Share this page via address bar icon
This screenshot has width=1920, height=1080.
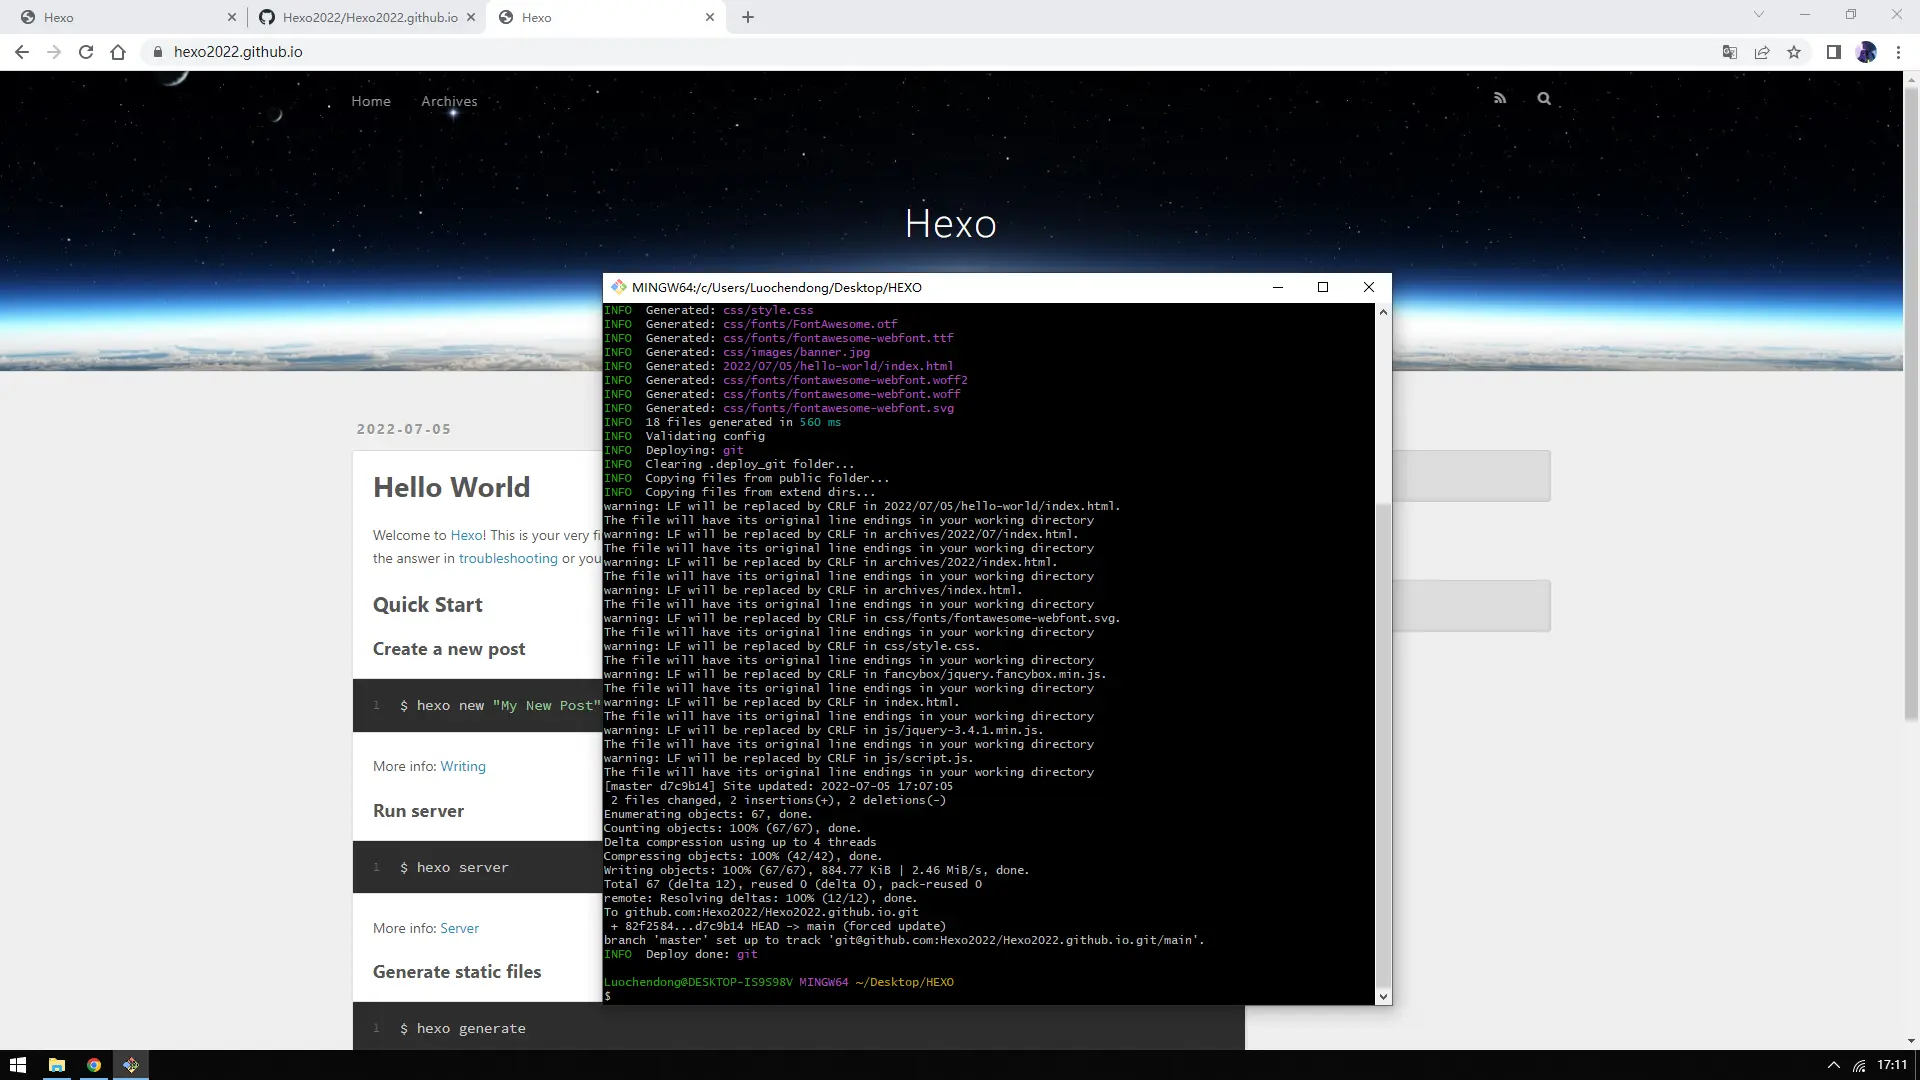click(1762, 52)
